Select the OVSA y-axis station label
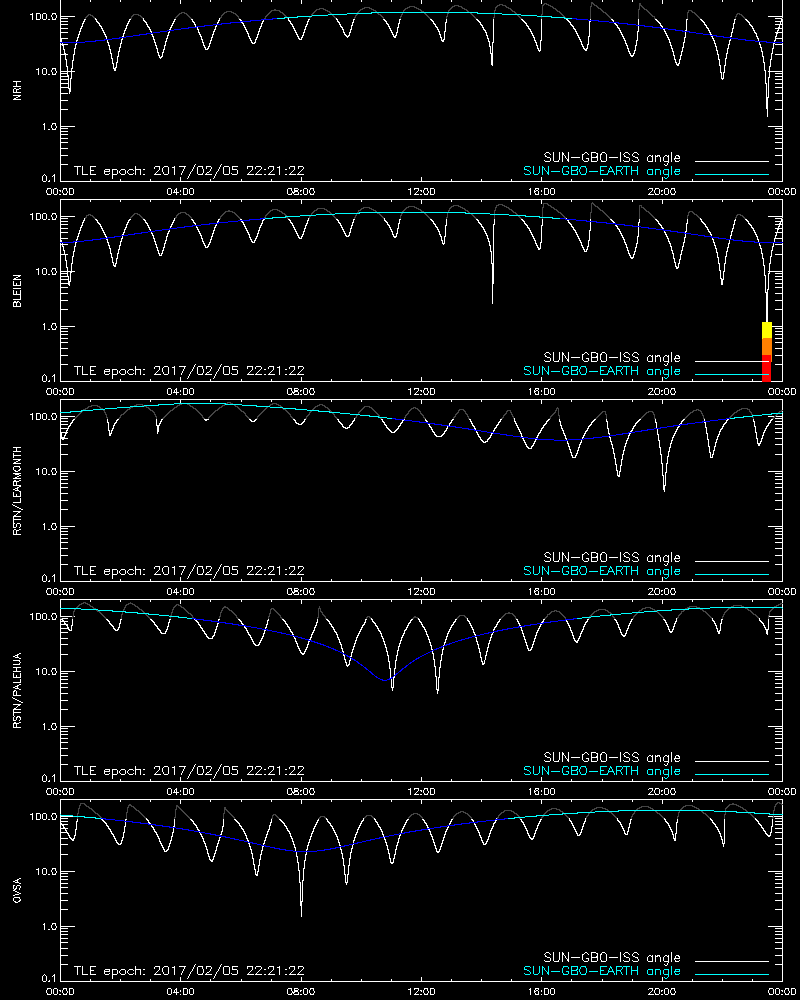Viewport: 800px width, 1000px height. point(17,890)
